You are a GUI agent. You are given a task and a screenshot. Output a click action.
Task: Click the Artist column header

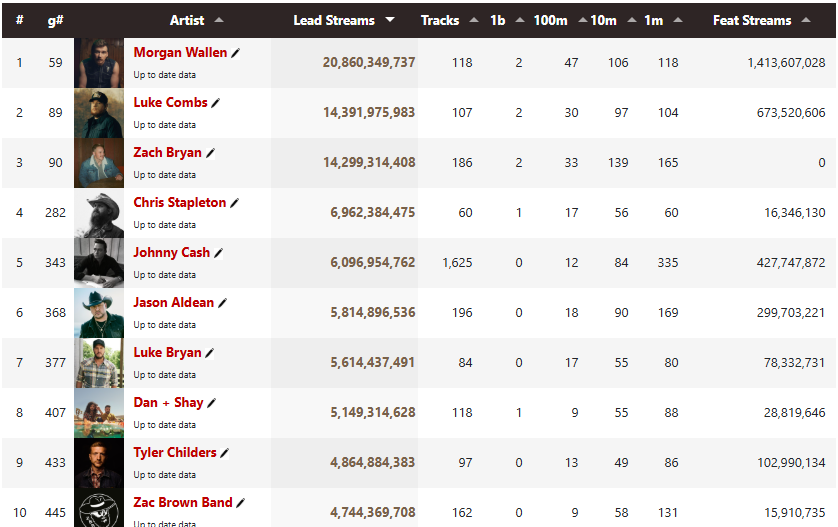[x=187, y=20]
